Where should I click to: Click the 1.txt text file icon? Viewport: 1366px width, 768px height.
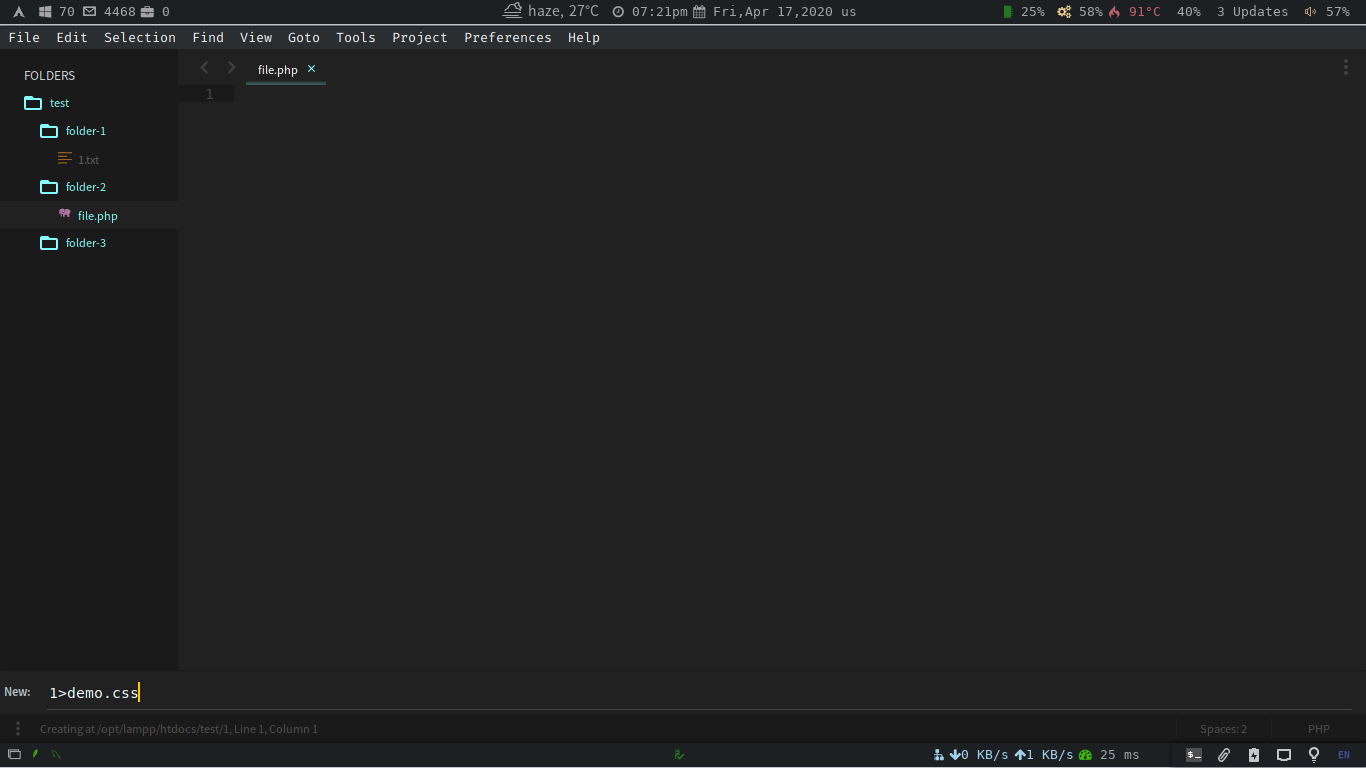pos(65,159)
